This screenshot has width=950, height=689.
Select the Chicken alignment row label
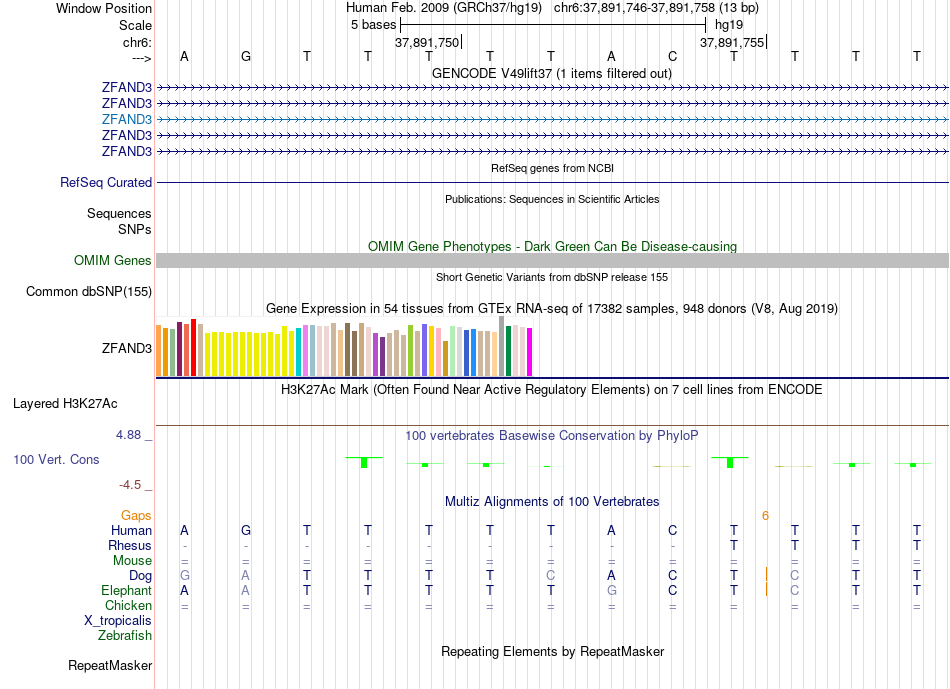(x=128, y=605)
